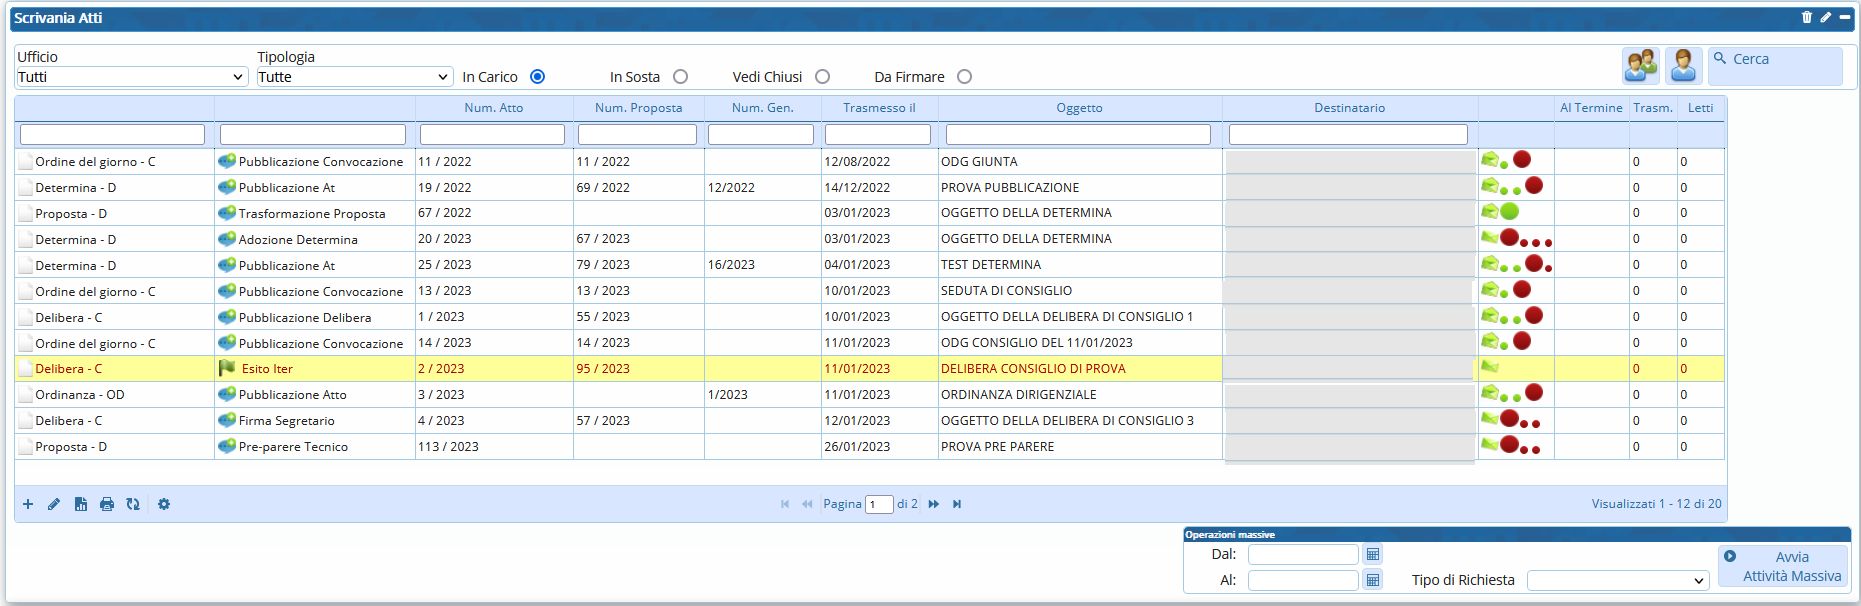
Task: Click the single user icon
Action: [1683, 66]
